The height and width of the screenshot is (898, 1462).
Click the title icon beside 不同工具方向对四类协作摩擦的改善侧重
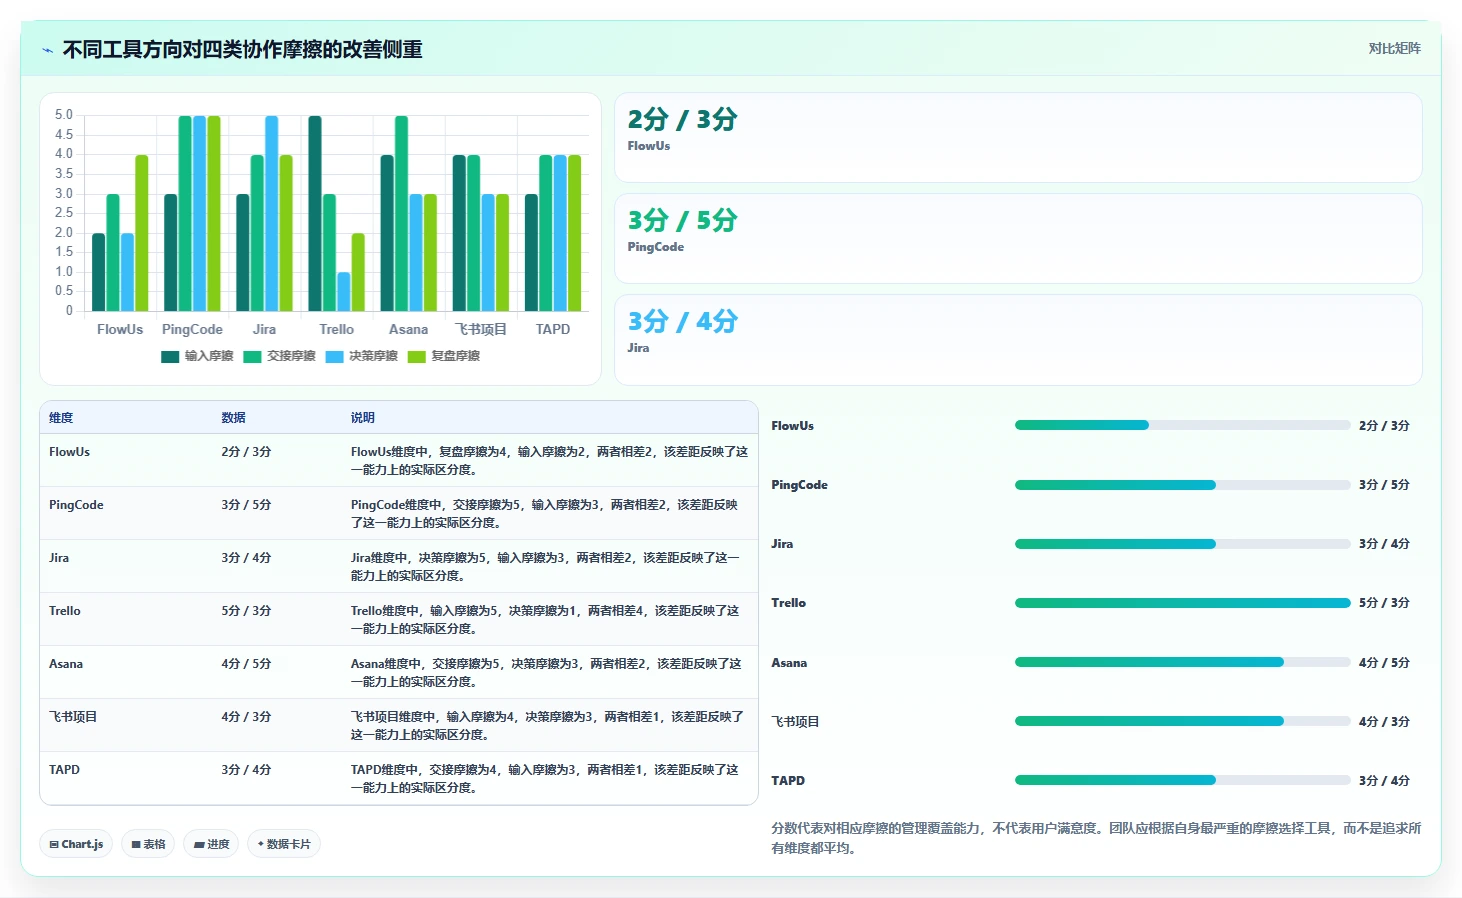[x=47, y=50]
